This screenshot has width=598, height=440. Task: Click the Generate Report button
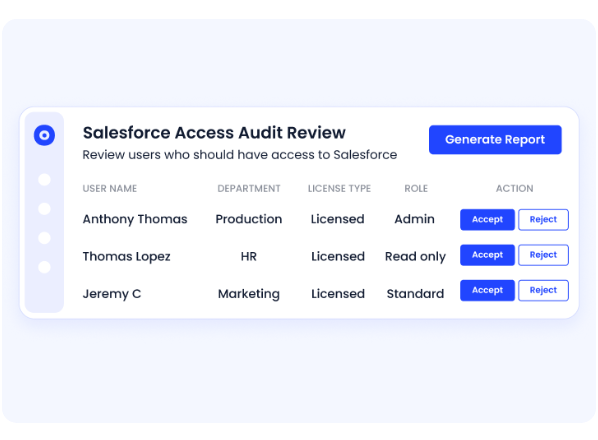[495, 140]
